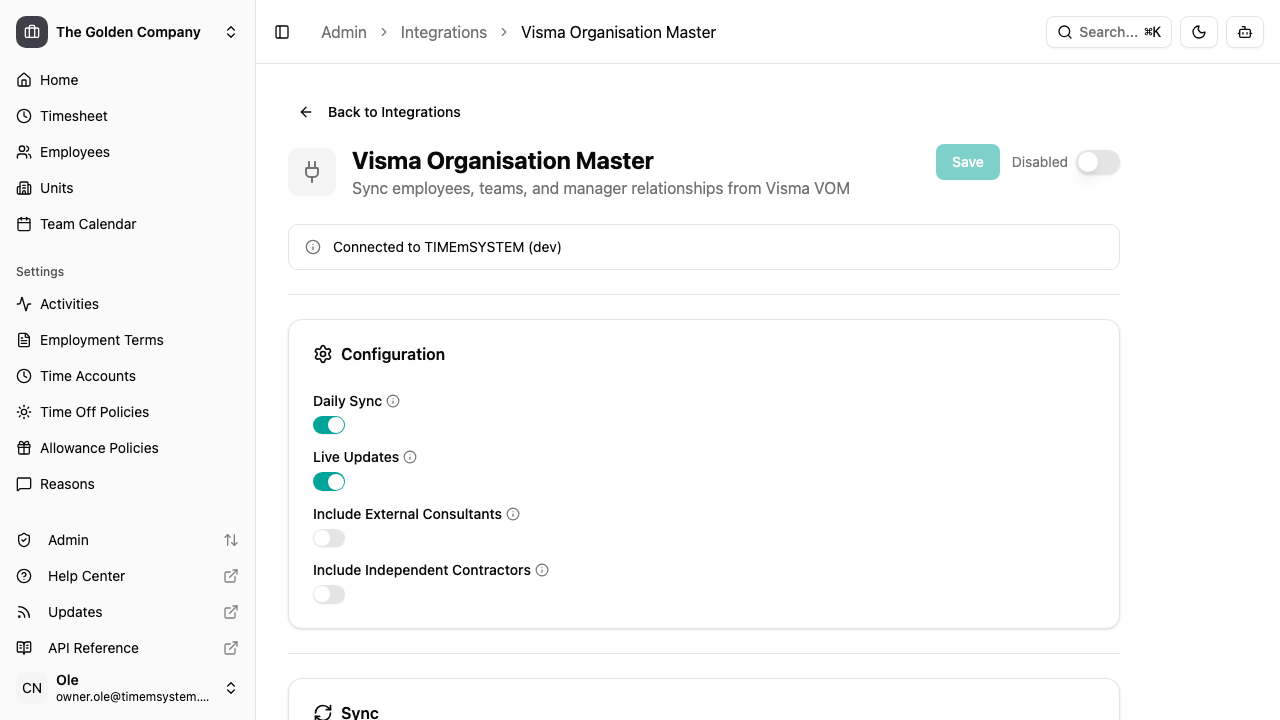Click the Configuration gear icon
Screen dimensions: 1280x720
click(x=322, y=354)
